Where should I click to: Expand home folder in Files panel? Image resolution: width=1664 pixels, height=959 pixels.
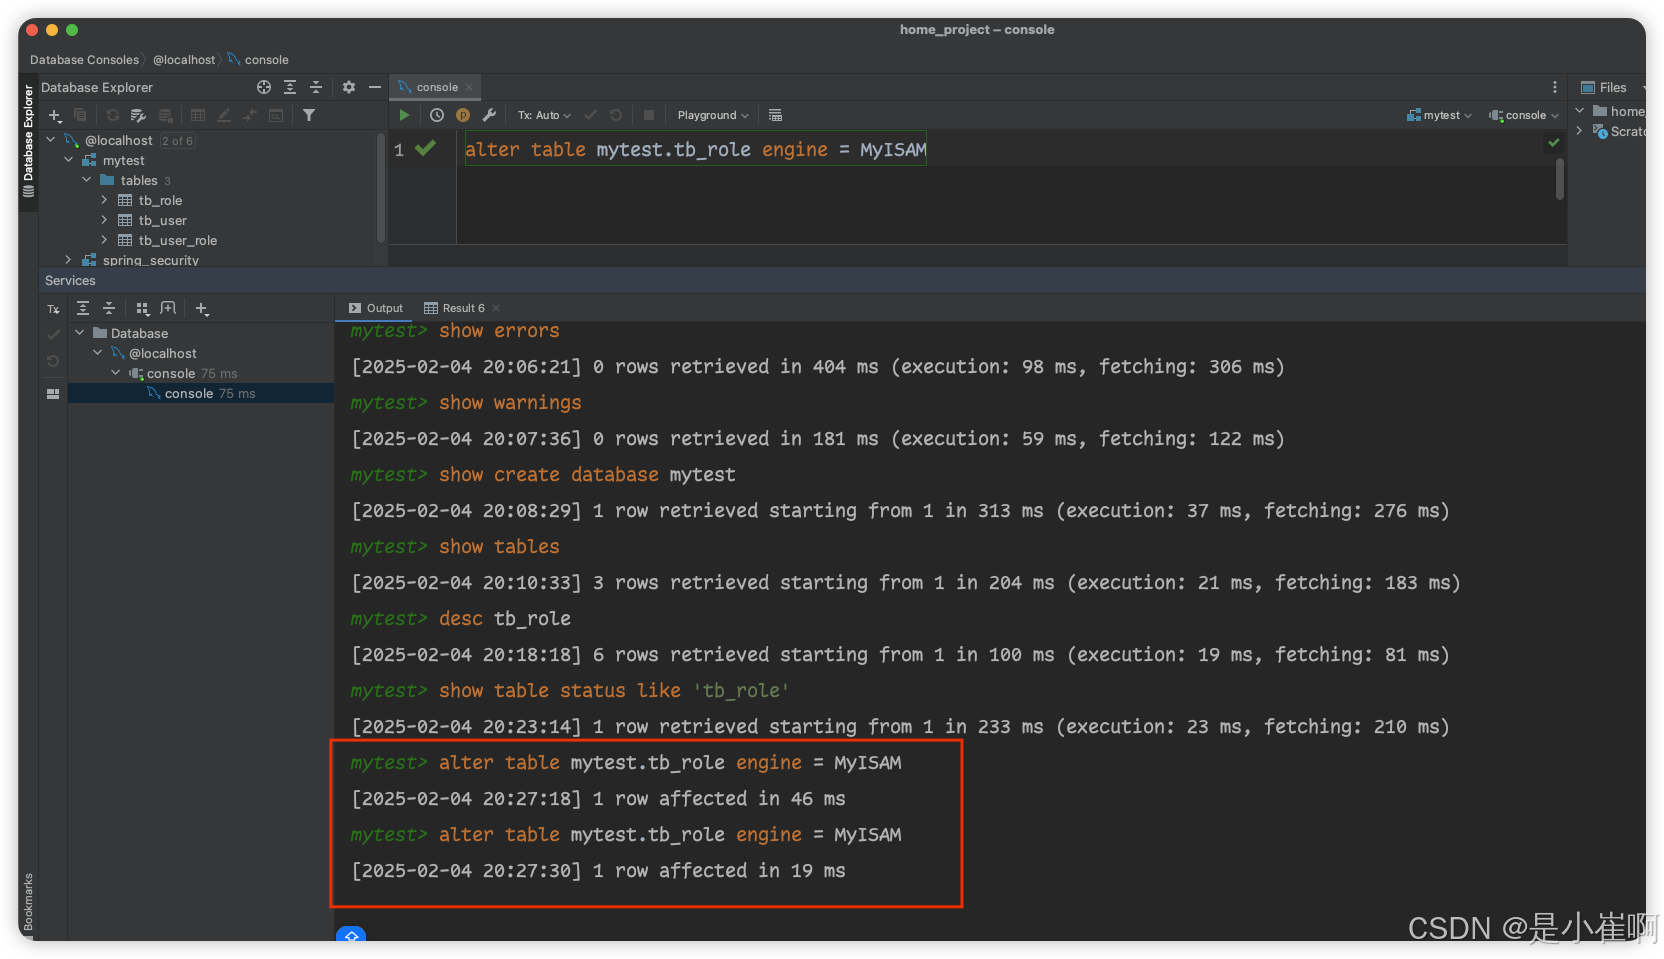(x=1580, y=111)
